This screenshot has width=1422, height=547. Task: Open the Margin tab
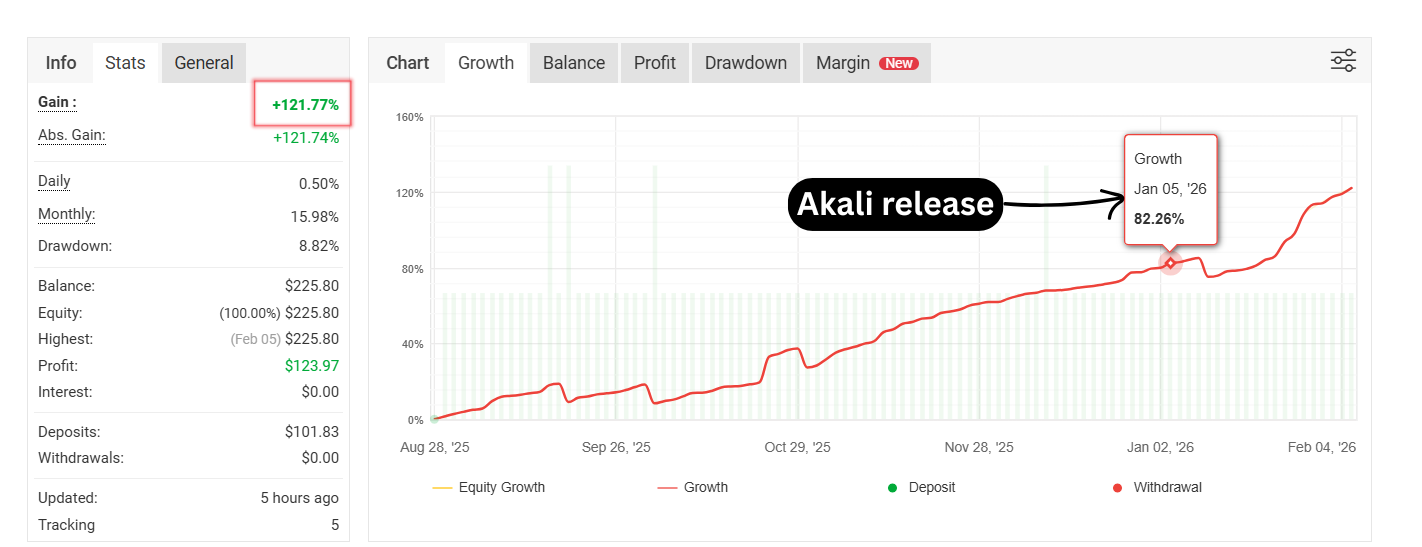coord(843,63)
